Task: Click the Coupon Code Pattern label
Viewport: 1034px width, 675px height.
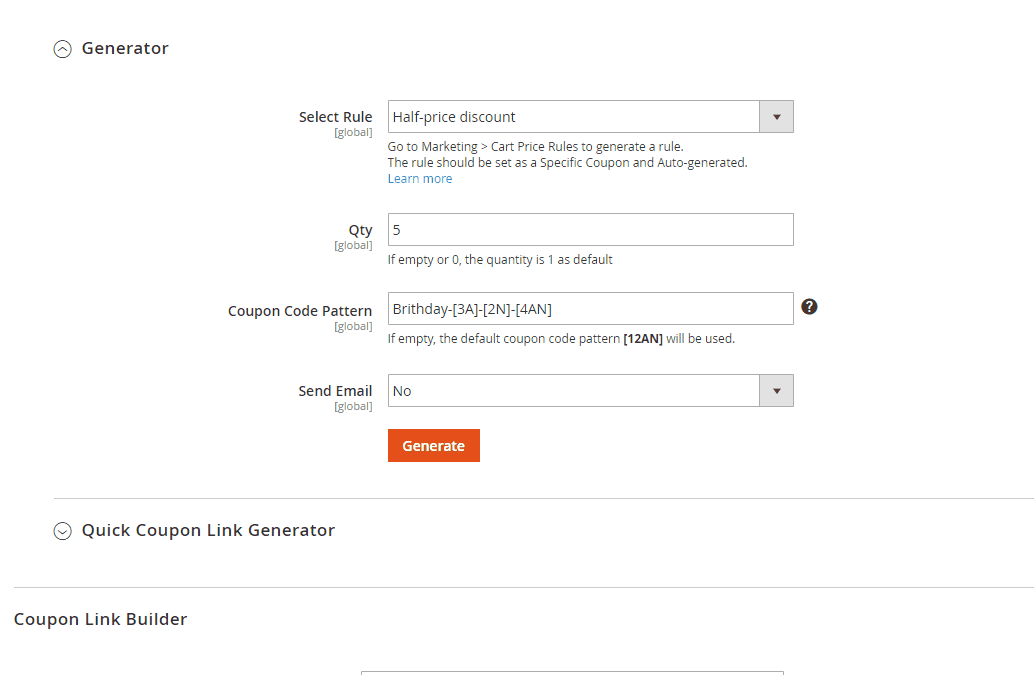Action: pyautogui.click(x=300, y=310)
